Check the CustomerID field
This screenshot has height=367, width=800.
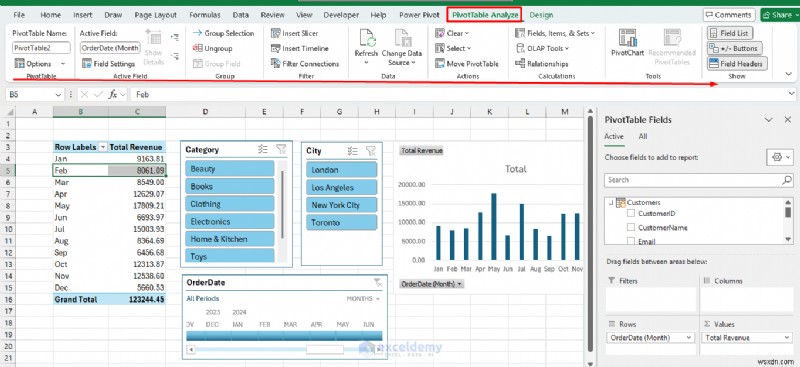(x=631, y=213)
